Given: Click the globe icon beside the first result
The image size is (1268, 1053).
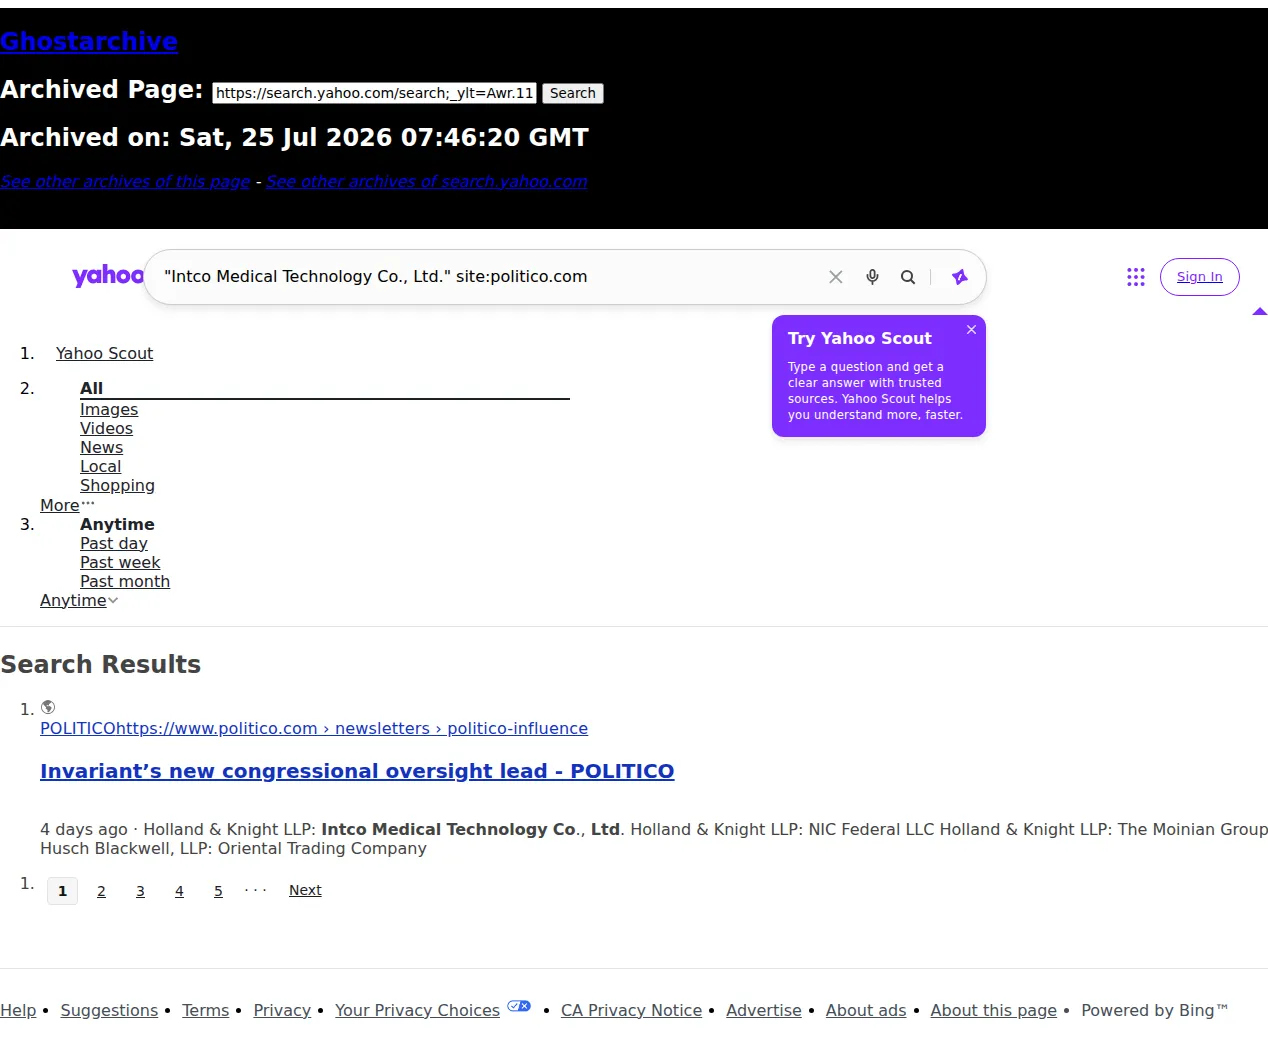Looking at the screenshot, I should click(48, 707).
